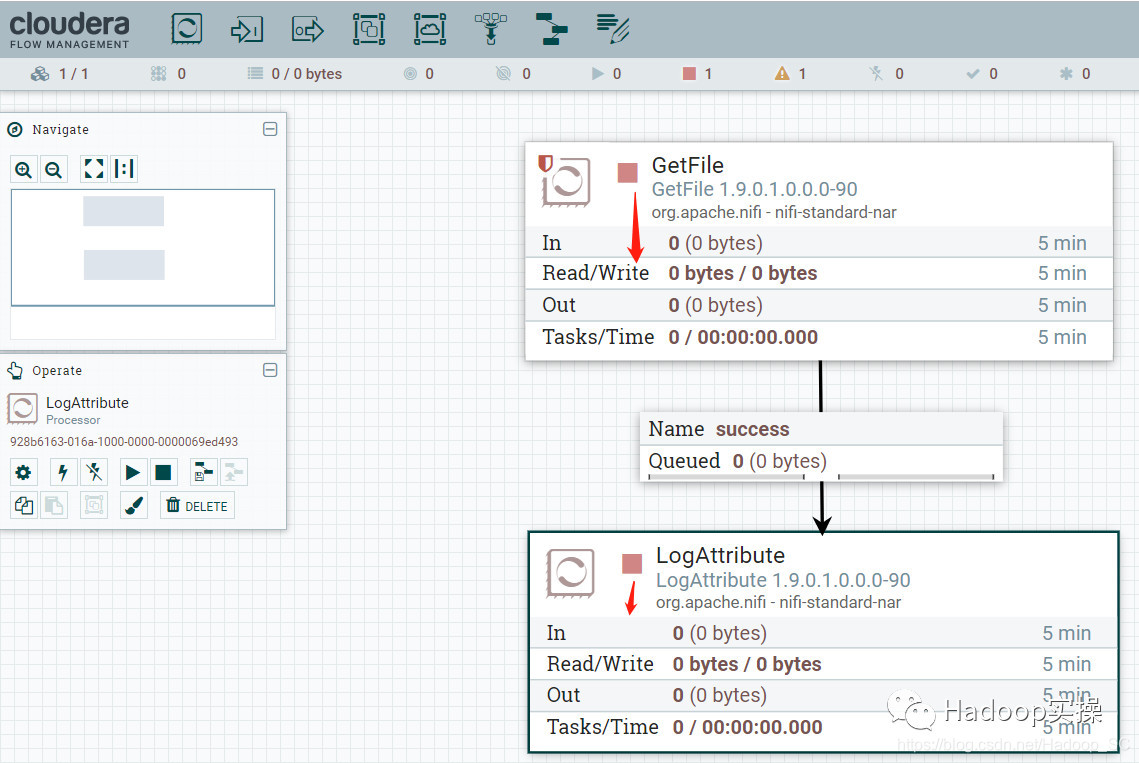The image size is (1139, 763).
Task: Zoom out using the Navigate panel
Action: pos(53,169)
